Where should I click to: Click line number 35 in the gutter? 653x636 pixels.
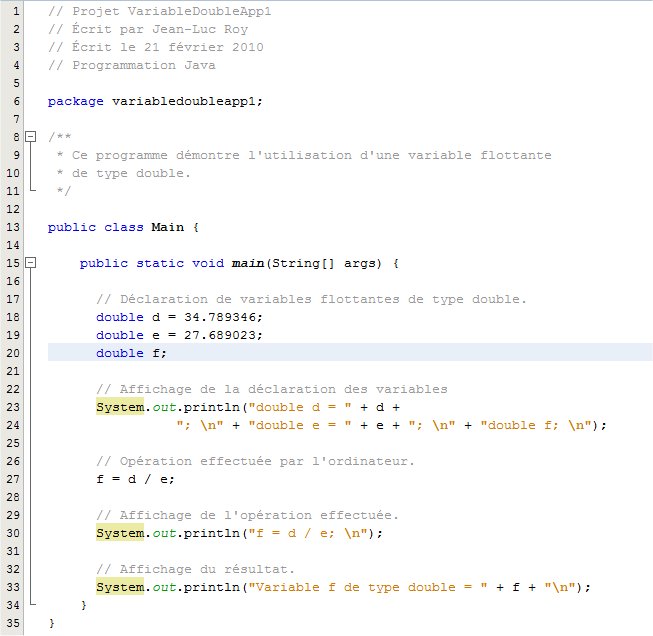[13, 623]
